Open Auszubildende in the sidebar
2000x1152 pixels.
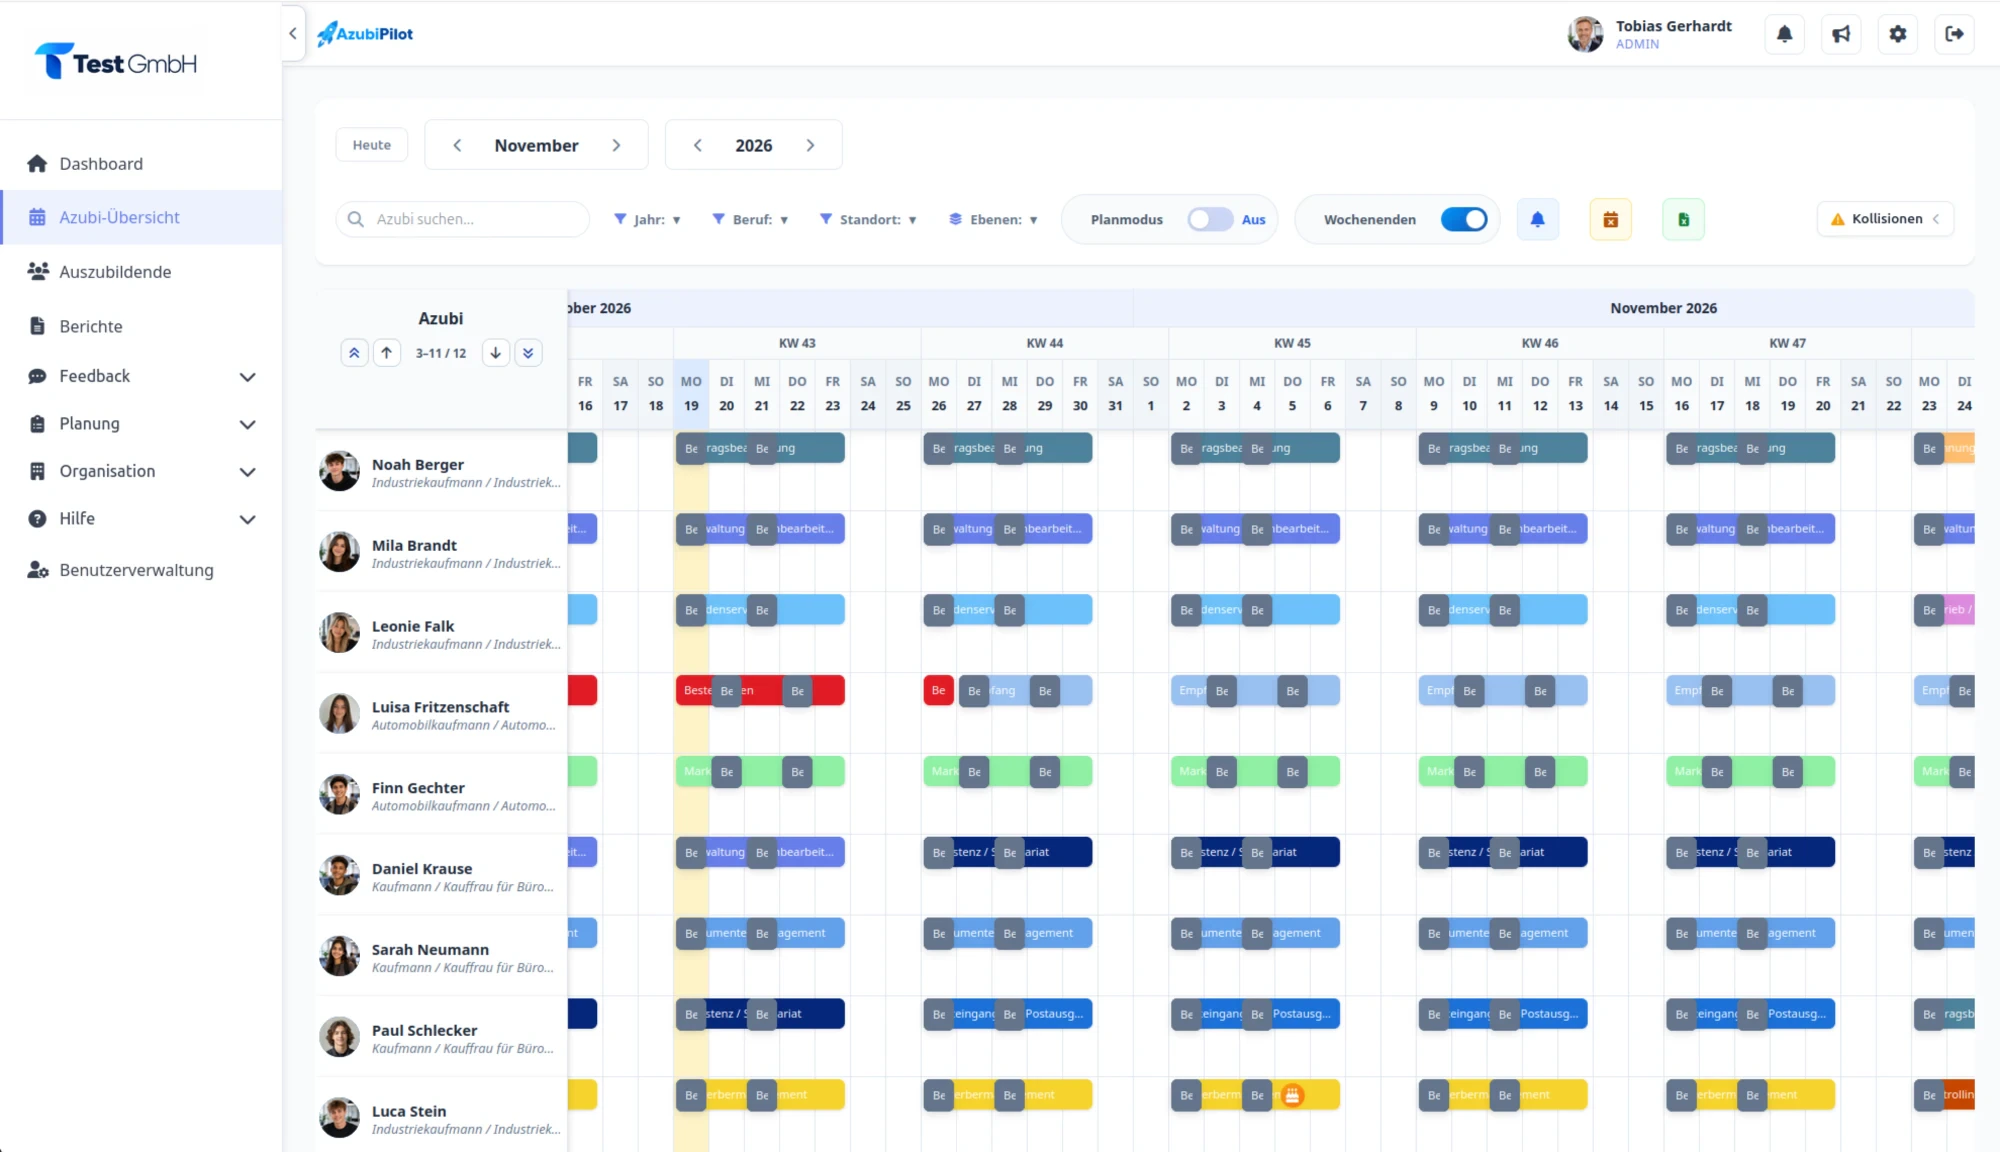click(141, 272)
